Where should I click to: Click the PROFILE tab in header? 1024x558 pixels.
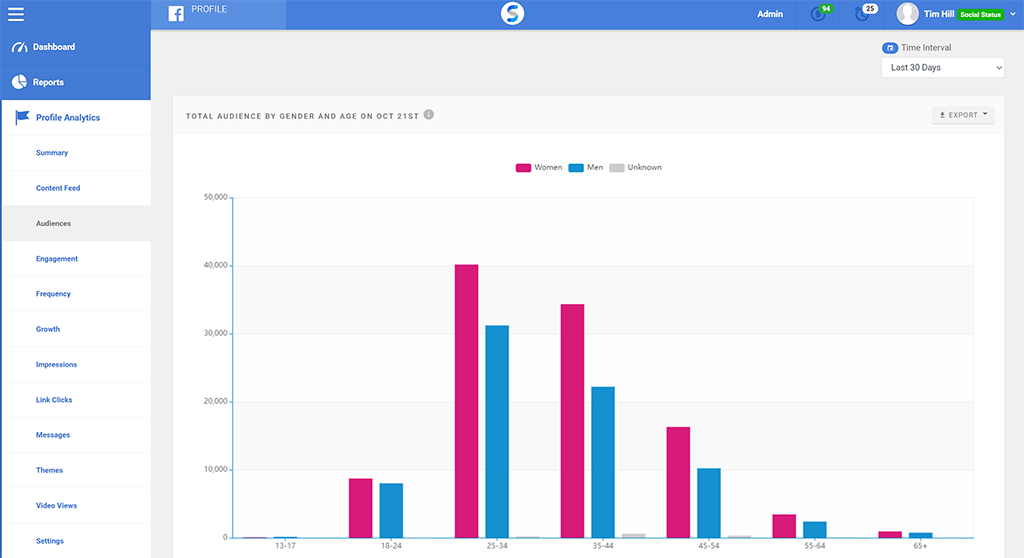[x=219, y=14]
